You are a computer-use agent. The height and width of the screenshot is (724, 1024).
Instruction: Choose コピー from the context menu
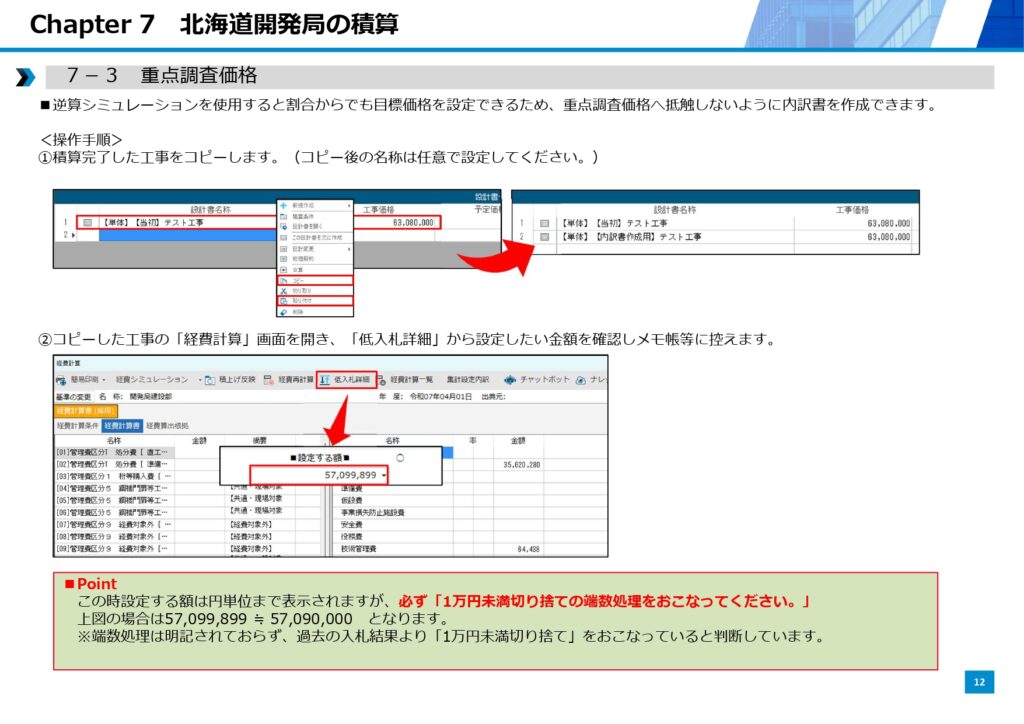point(297,280)
